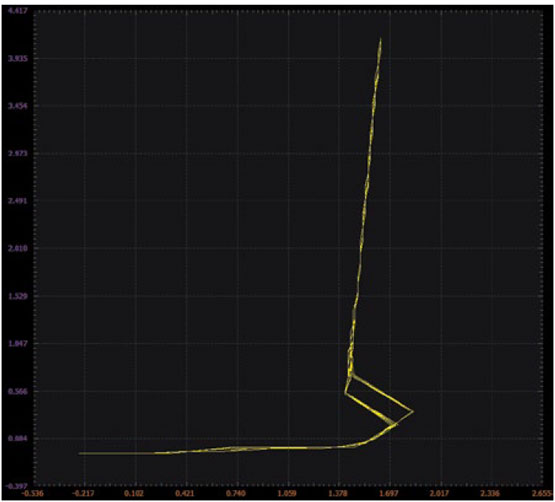Screen dimensions: 555x502
Task: Click the 0.421 horizontal axis label
Action: (x=187, y=494)
